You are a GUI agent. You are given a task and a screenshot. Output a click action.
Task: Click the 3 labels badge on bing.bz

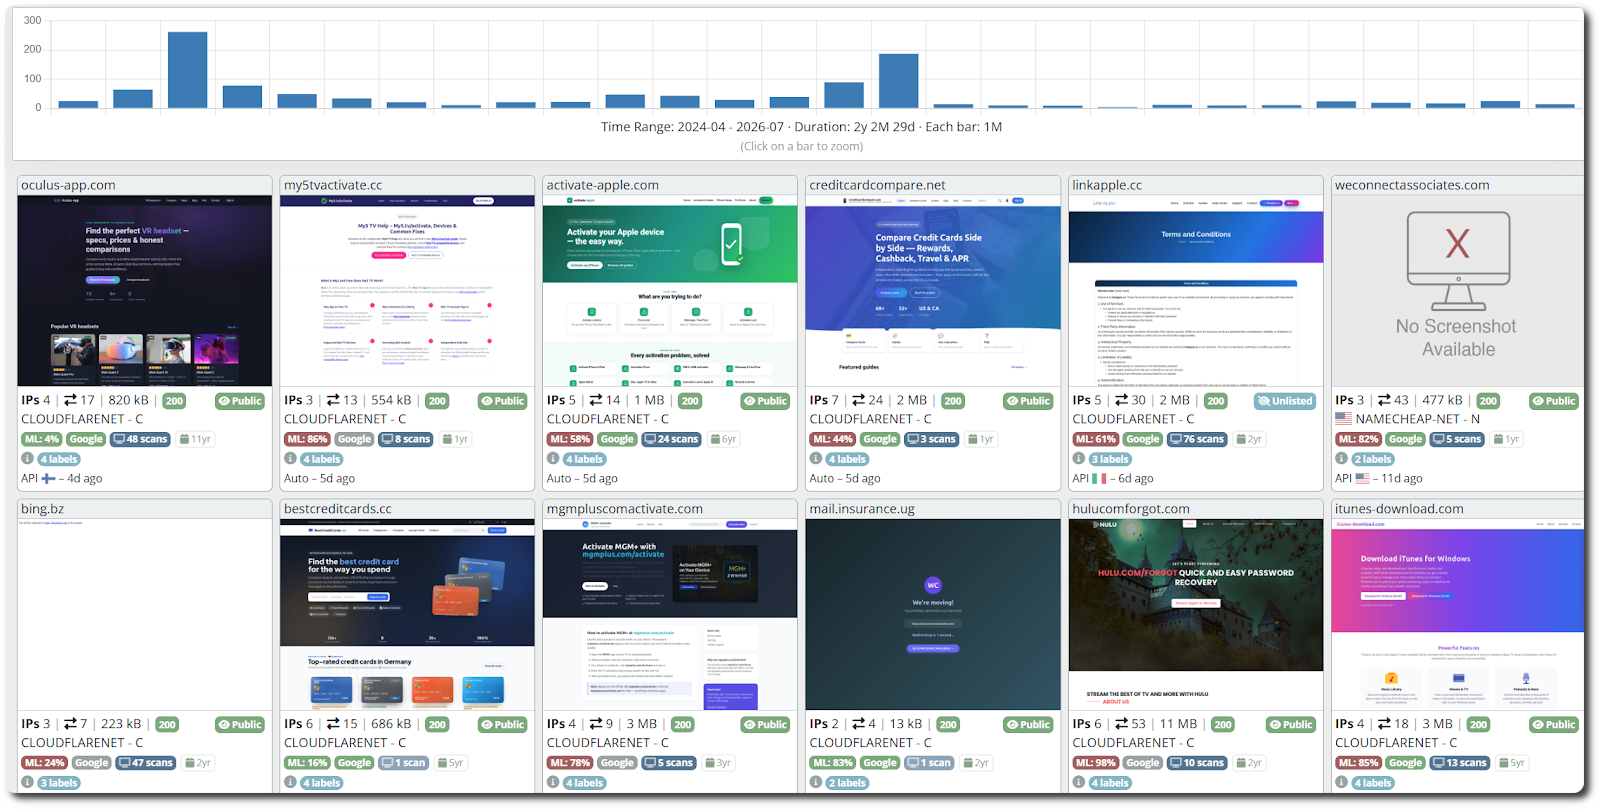pos(59,783)
